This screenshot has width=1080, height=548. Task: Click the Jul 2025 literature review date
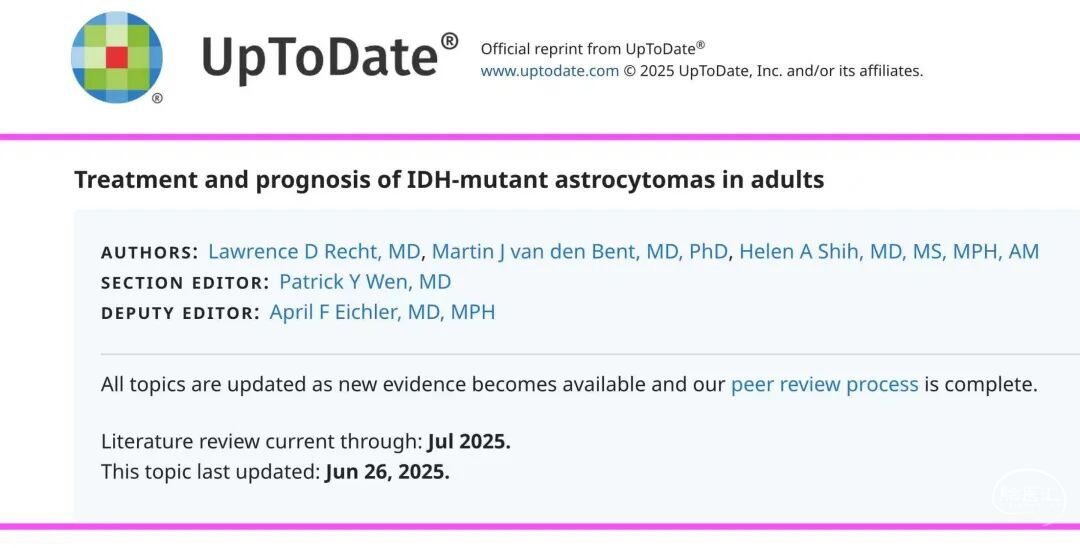tap(469, 441)
